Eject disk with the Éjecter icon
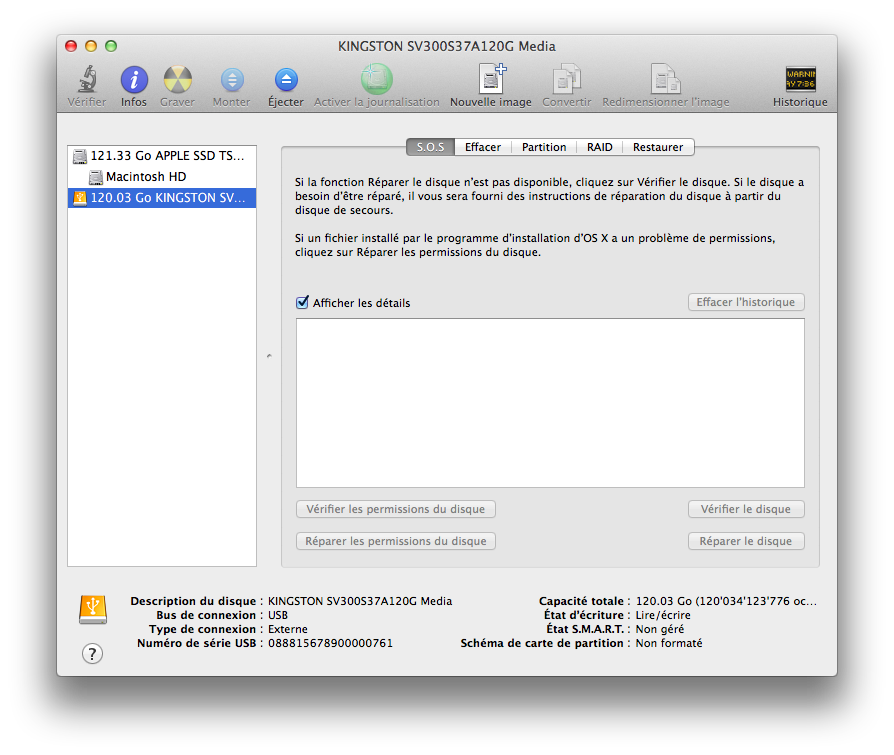Viewport: 894px width, 755px height. (286, 81)
